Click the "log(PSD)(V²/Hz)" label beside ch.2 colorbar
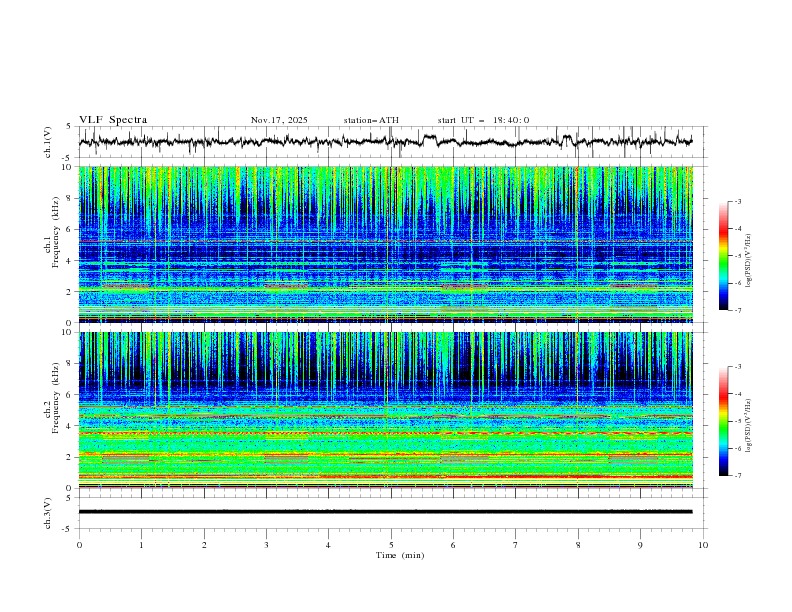This screenshot has height=612, width=792. click(x=748, y=426)
